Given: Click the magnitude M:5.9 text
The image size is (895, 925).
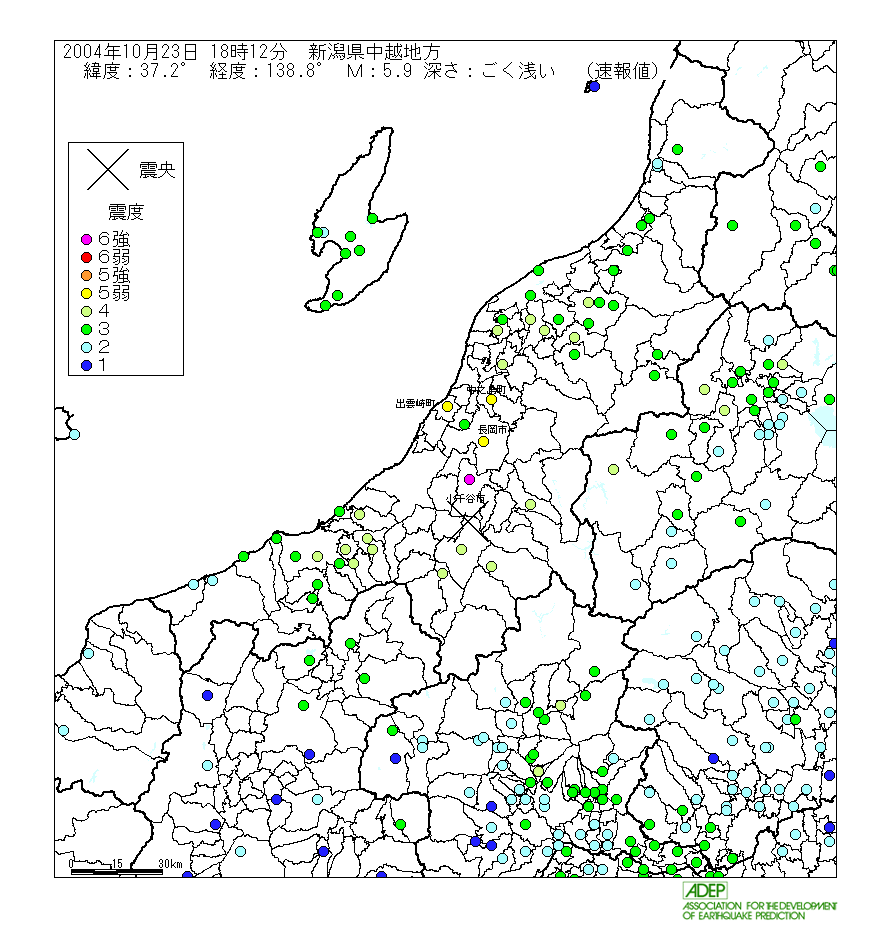Looking at the screenshot, I should pos(379,71).
